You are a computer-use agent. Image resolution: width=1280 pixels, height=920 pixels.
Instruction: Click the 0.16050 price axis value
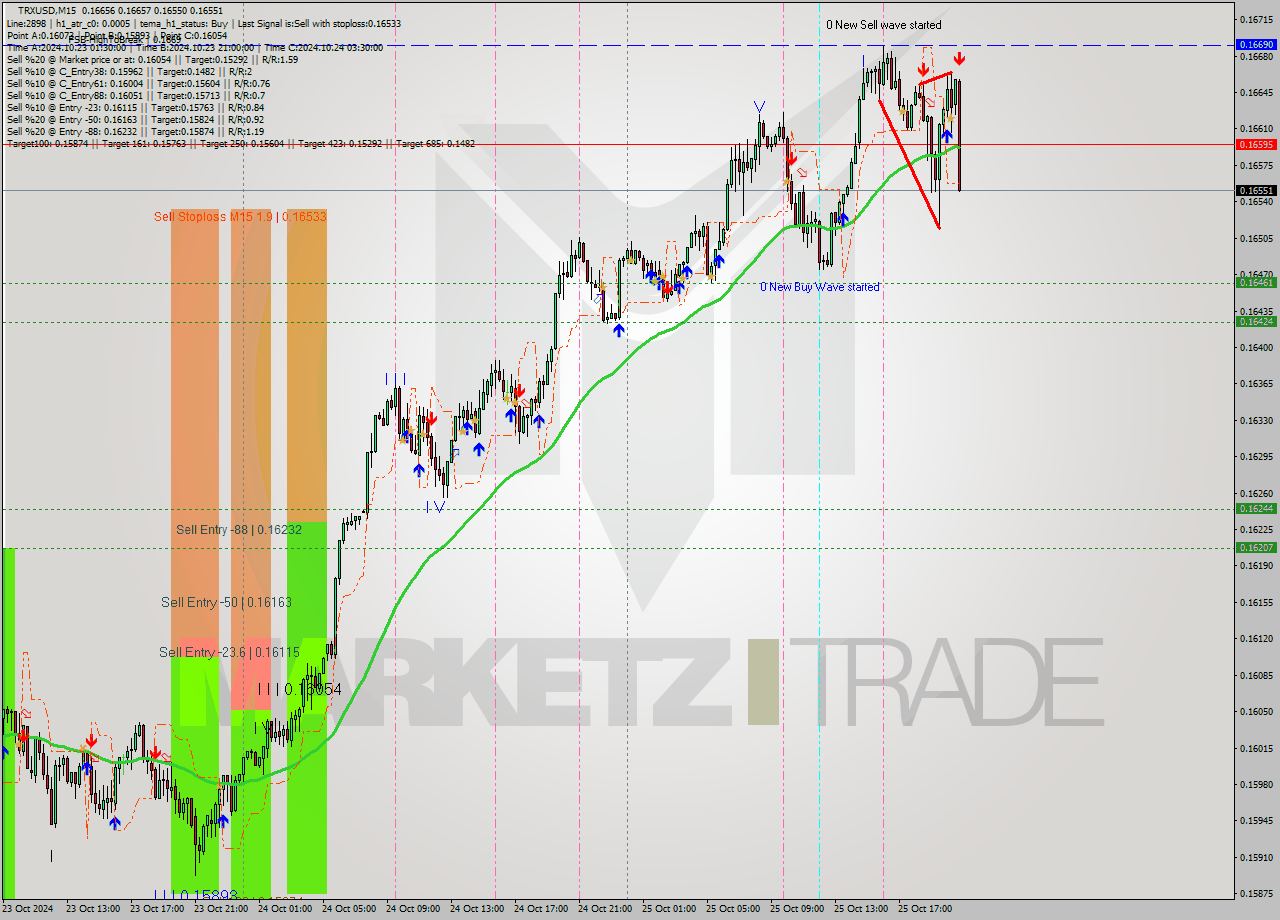pos(1256,711)
